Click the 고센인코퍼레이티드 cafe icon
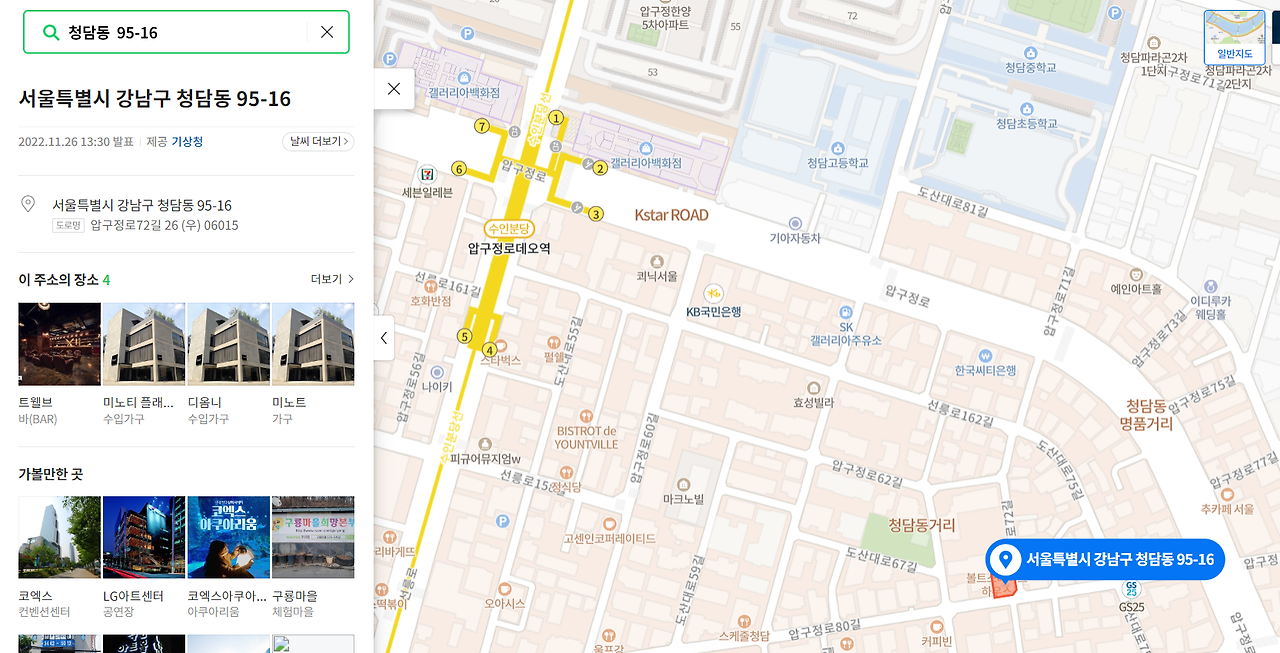 (x=609, y=523)
